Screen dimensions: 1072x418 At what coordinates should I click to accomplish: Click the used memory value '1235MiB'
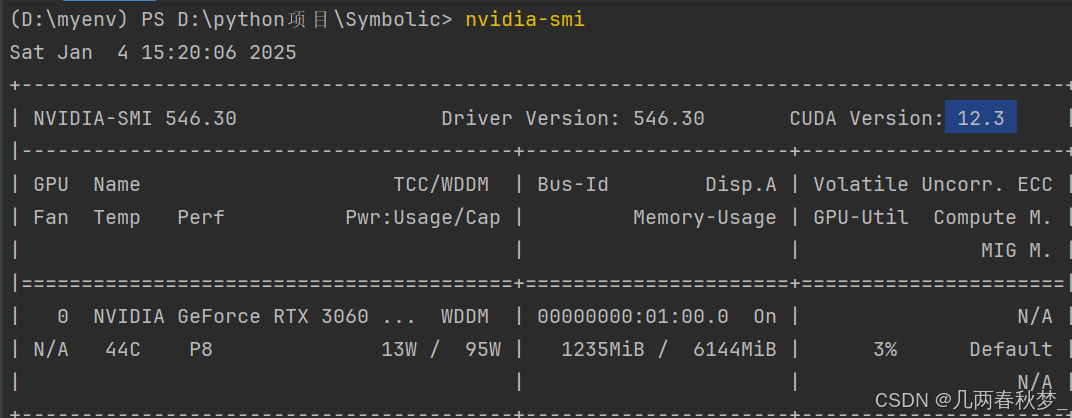pos(603,350)
